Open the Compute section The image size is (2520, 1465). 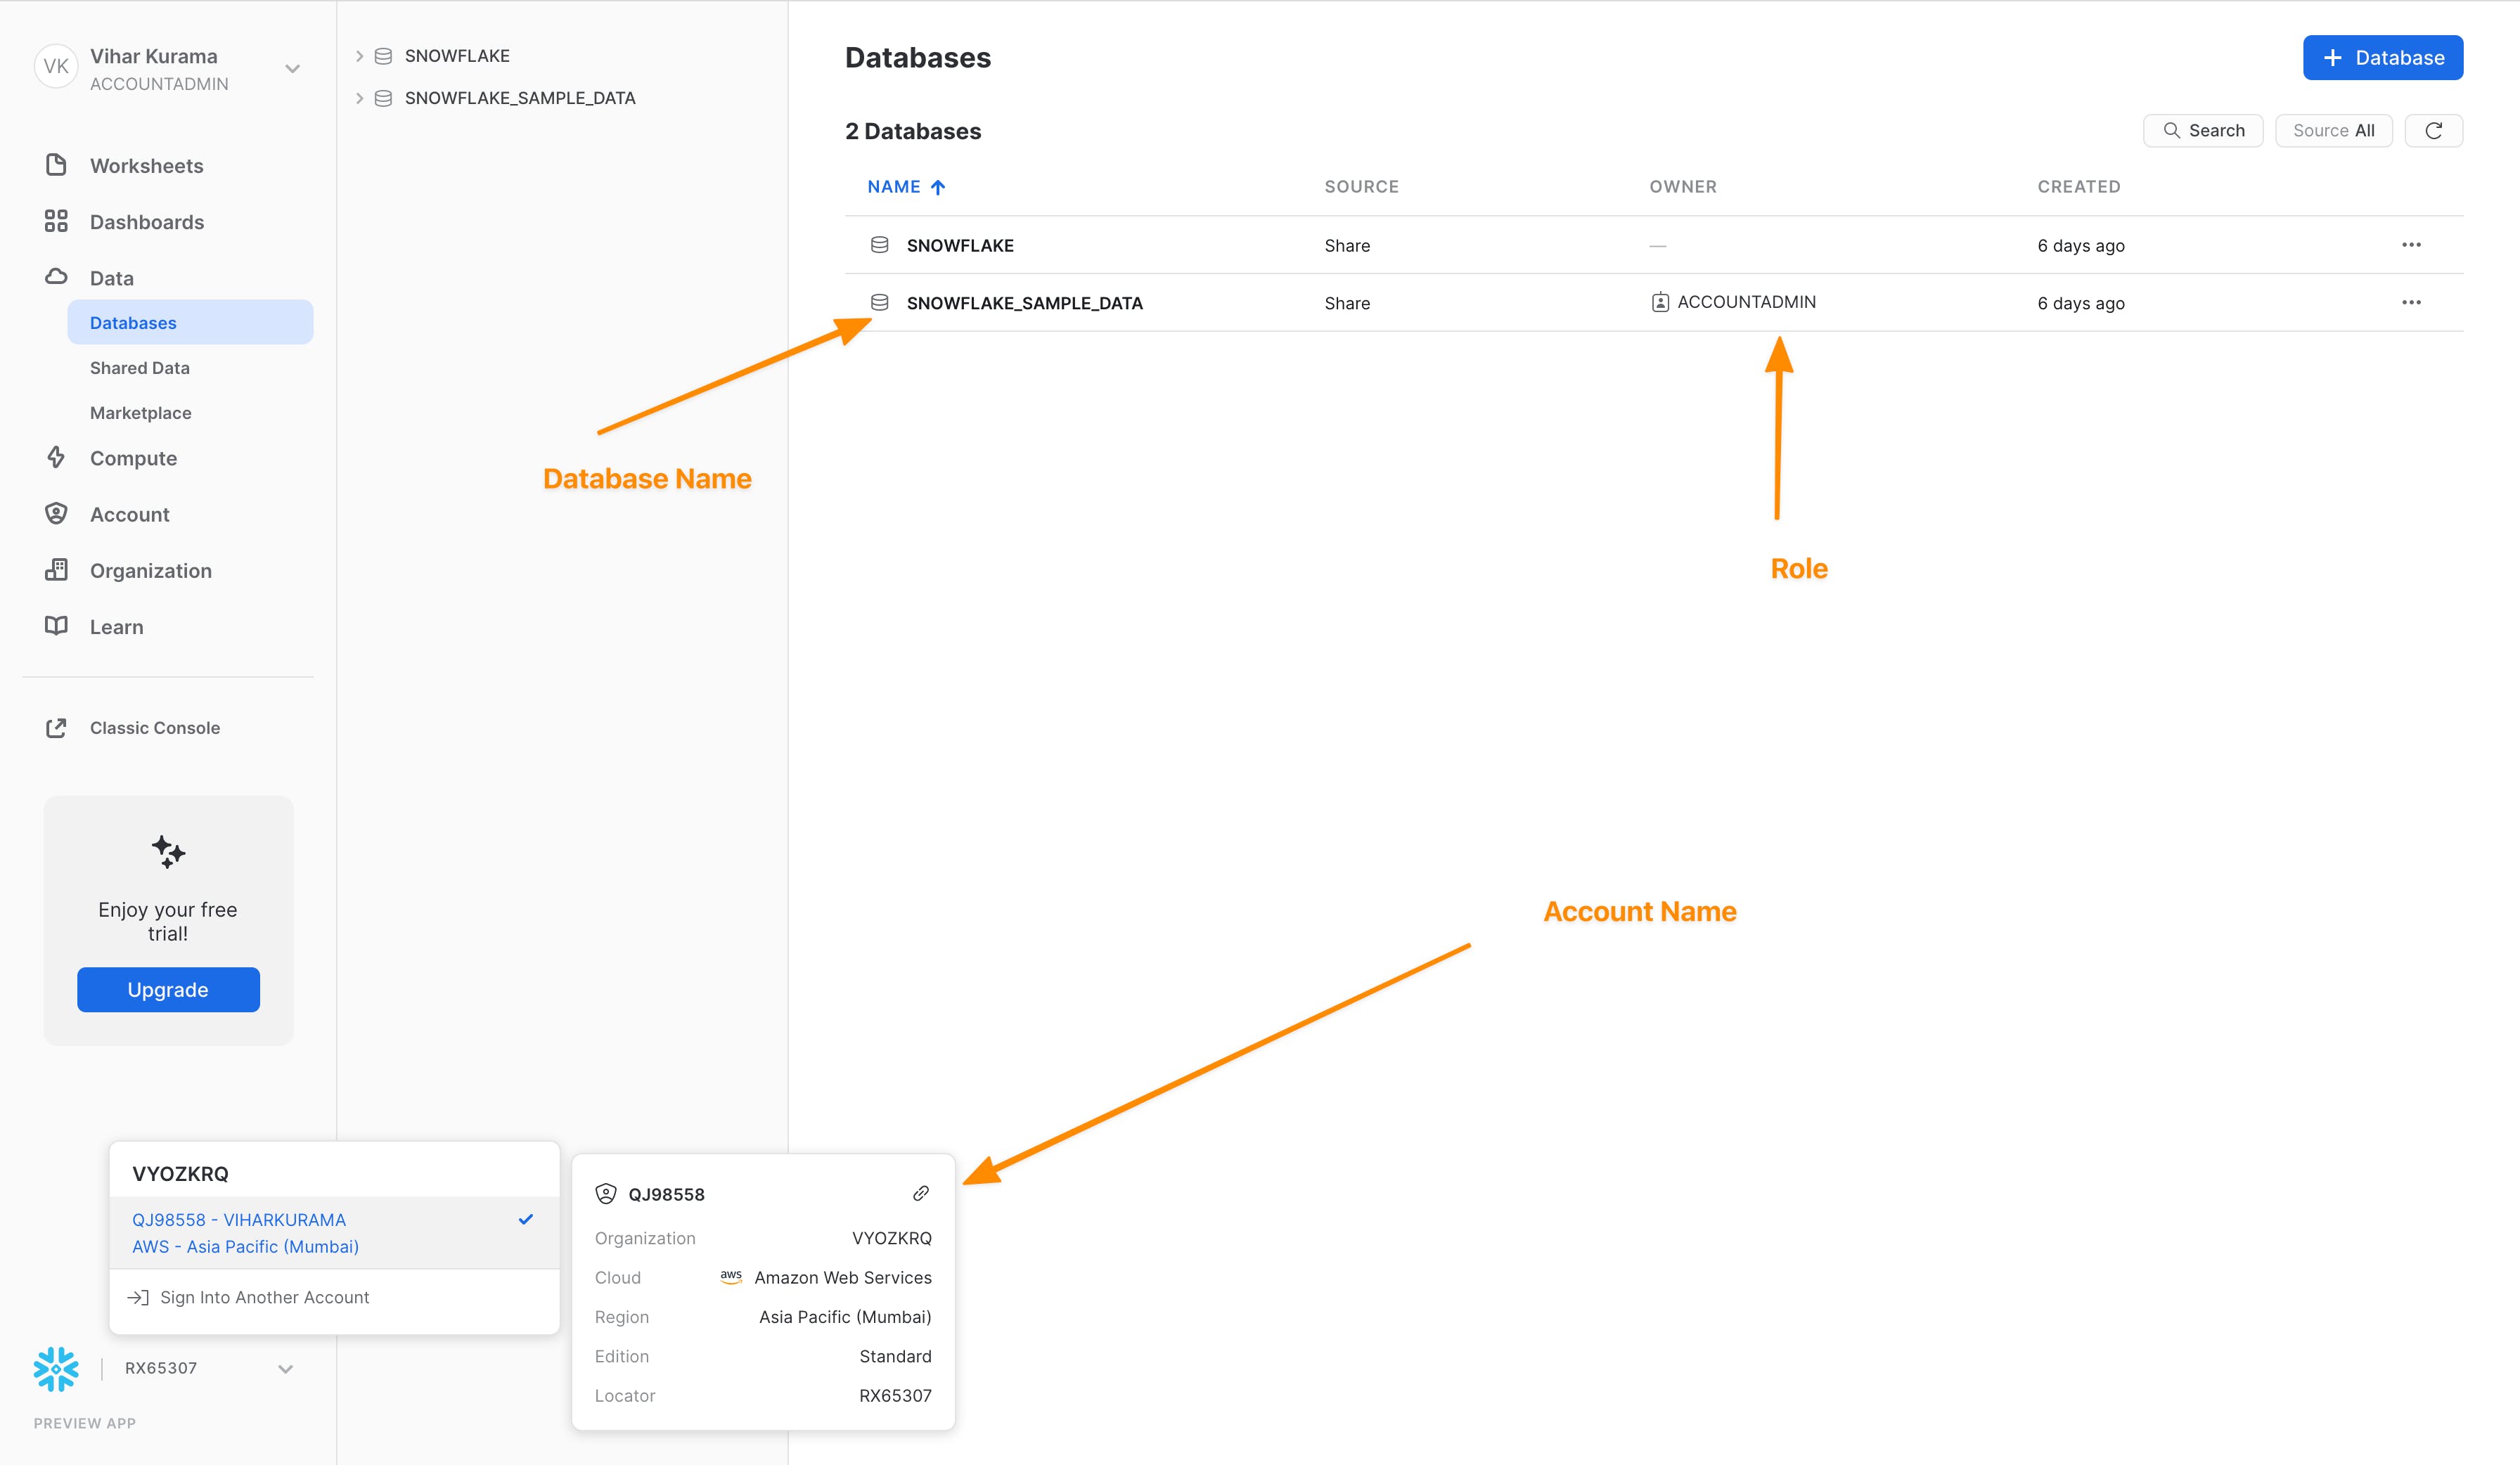[x=133, y=458]
